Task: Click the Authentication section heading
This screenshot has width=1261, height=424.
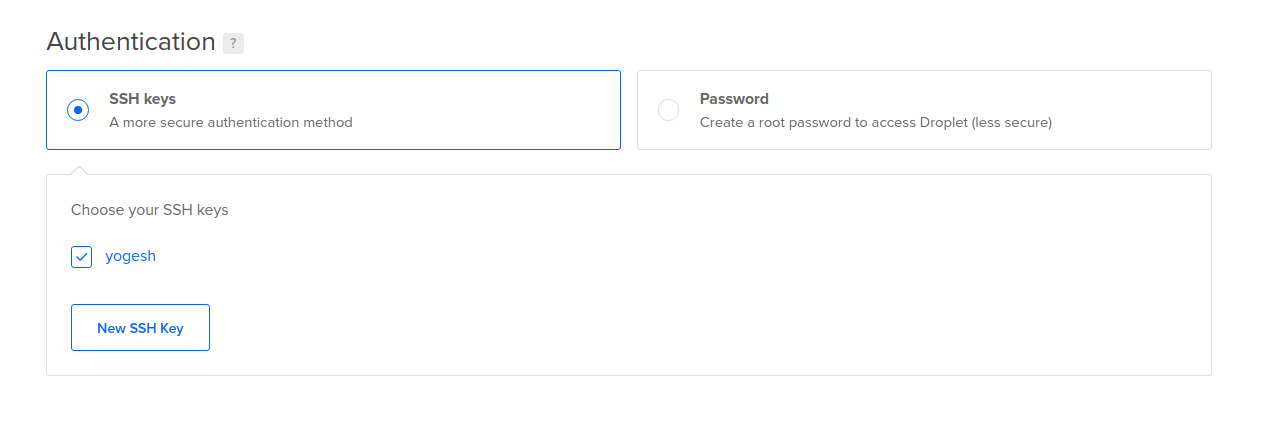Action: [x=131, y=42]
